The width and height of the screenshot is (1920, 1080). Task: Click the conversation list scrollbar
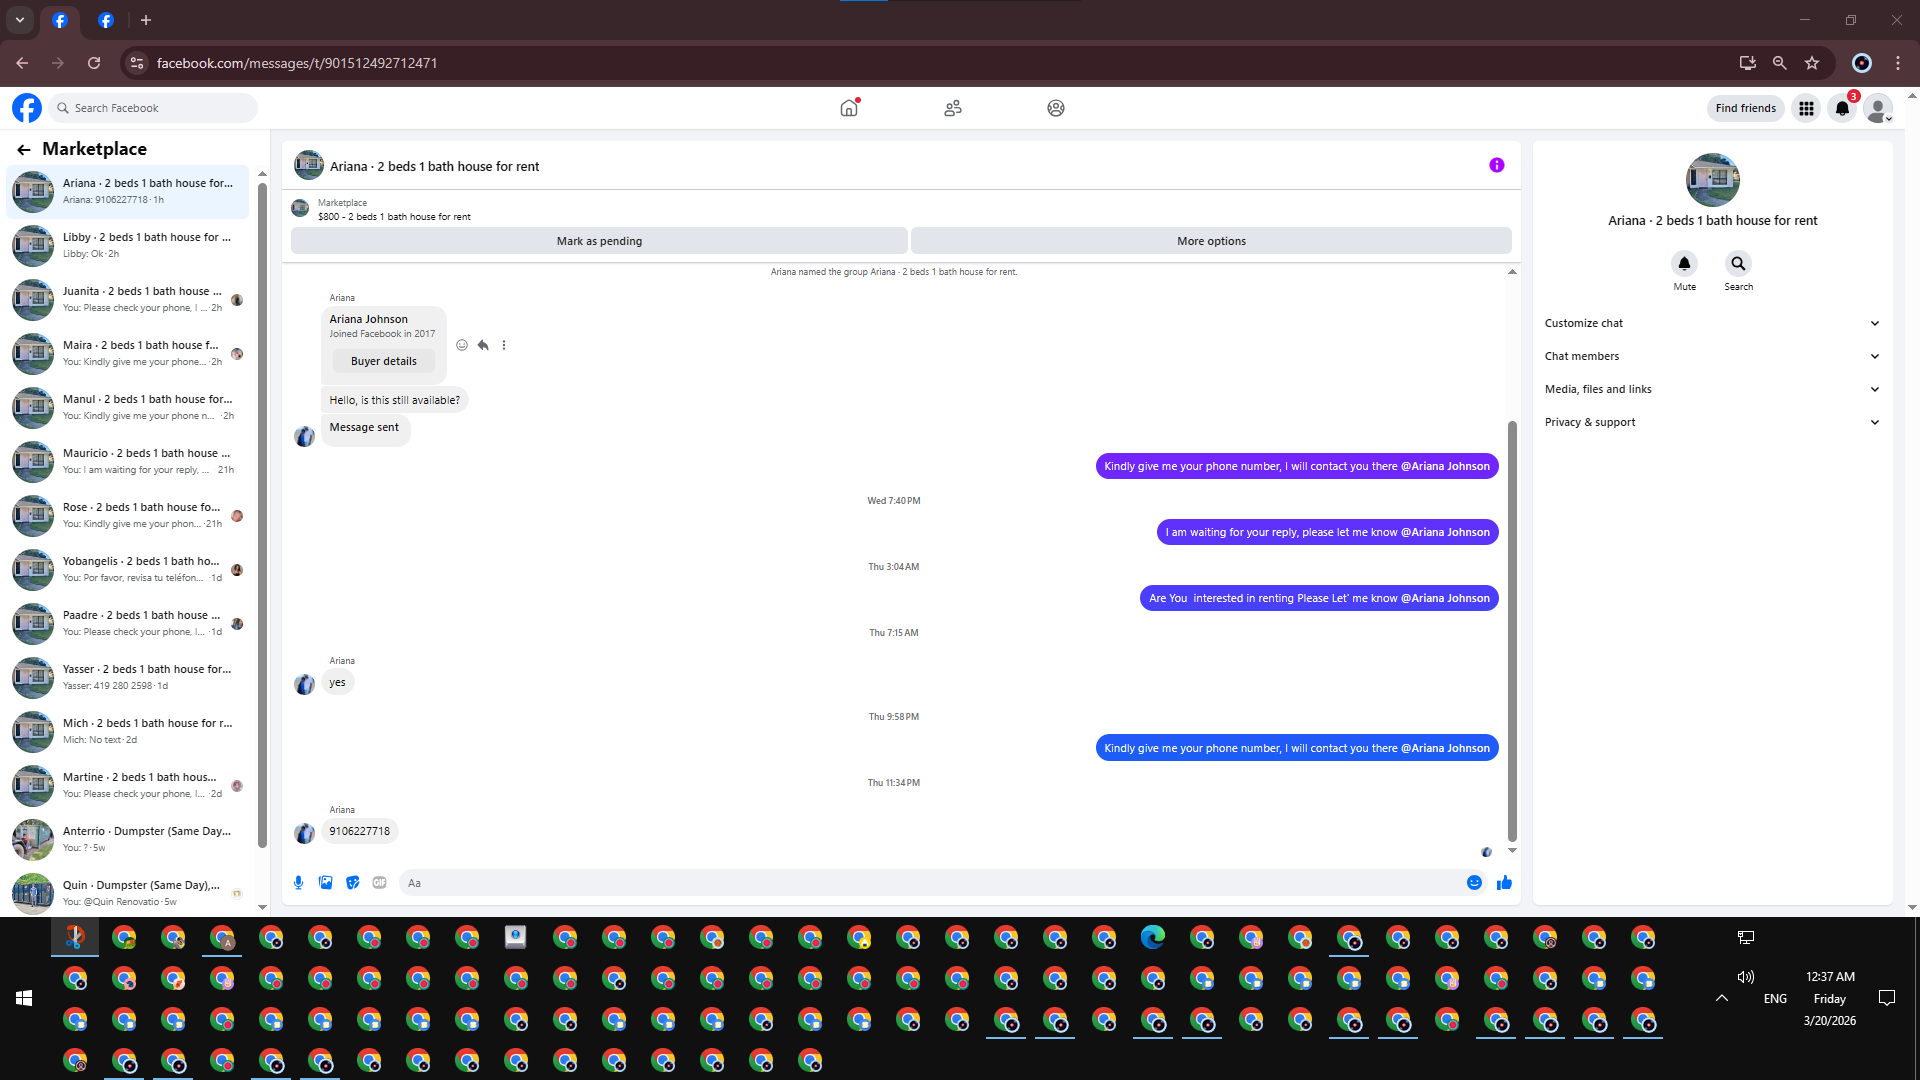click(x=262, y=515)
